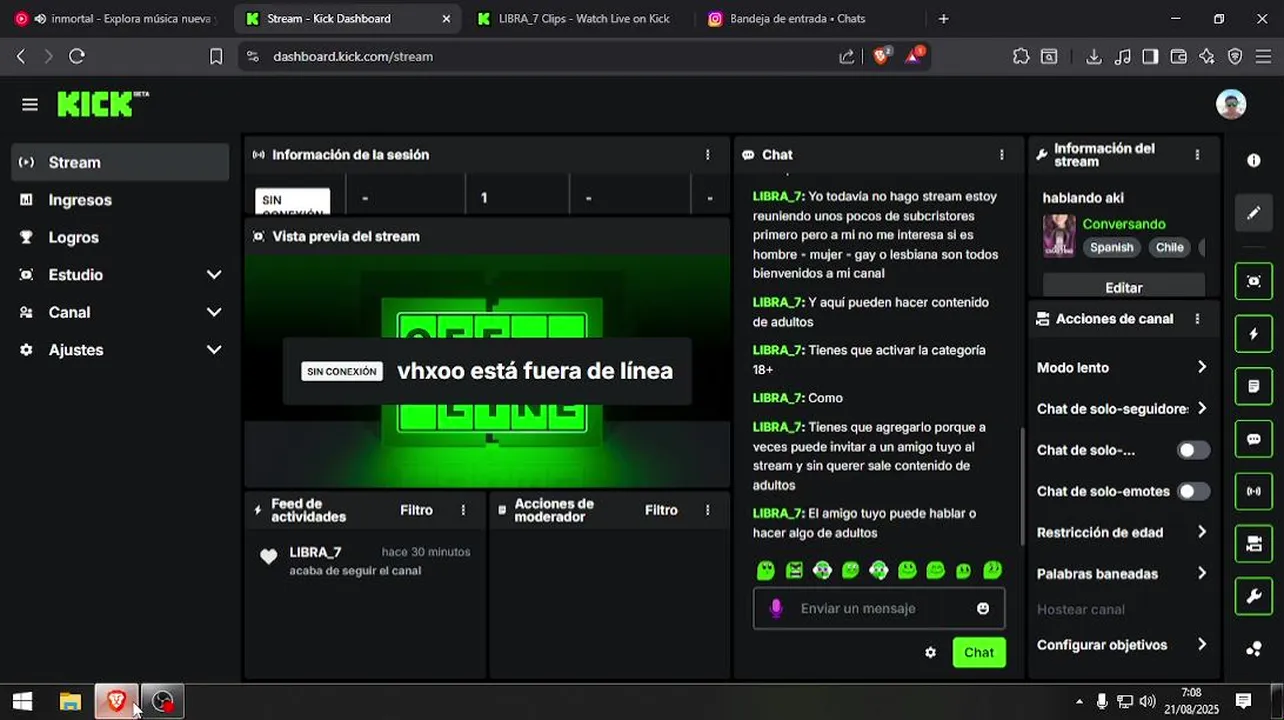Viewport: 1284px width, 720px height.
Task: Toggle channel actions camera icon in sidebar
Action: pos(1254,544)
